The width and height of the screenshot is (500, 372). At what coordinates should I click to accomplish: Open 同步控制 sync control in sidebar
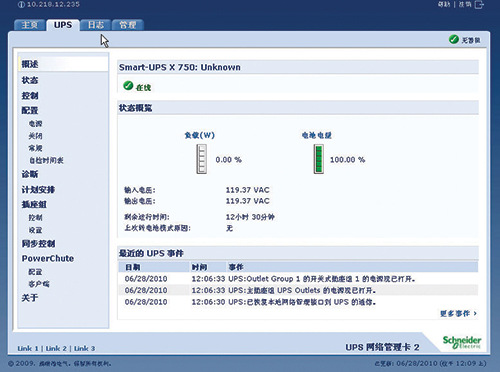pos(38,244)
